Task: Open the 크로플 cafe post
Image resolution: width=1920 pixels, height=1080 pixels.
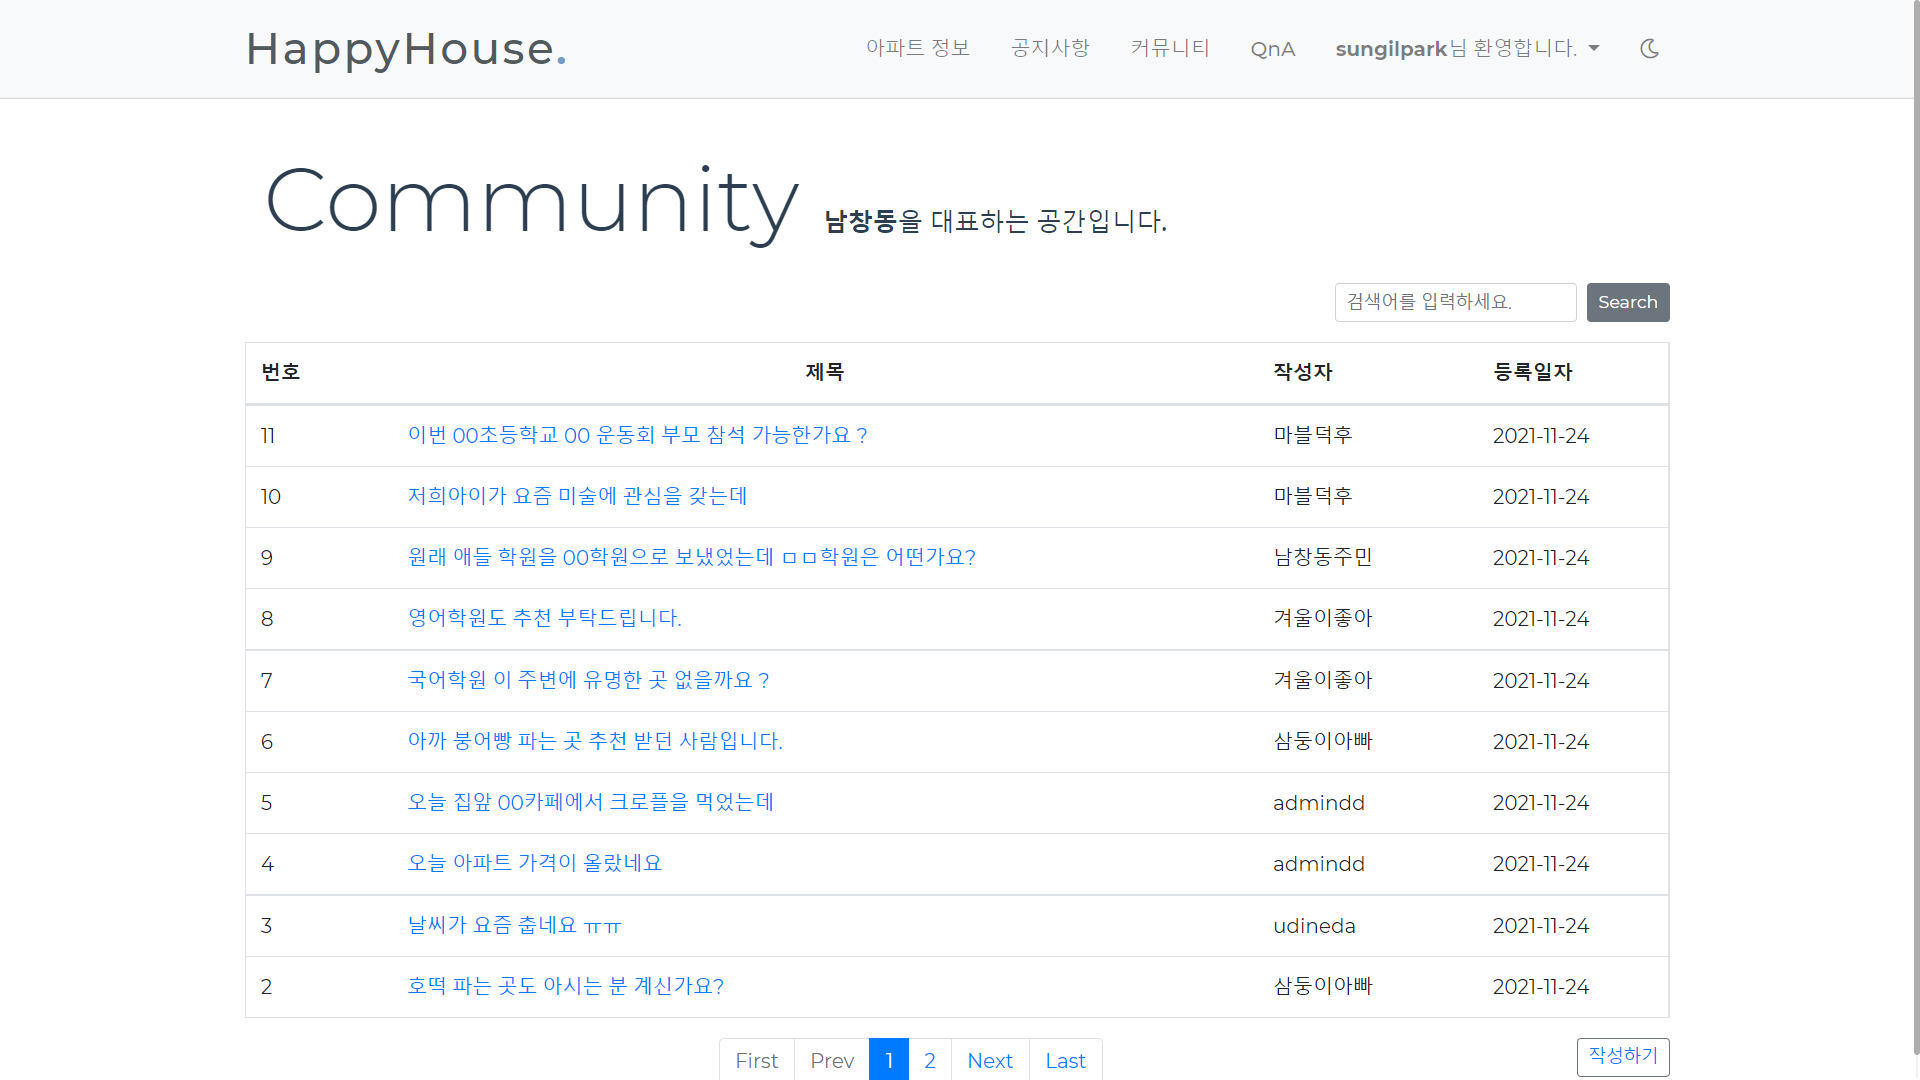Action: (591, 802)
